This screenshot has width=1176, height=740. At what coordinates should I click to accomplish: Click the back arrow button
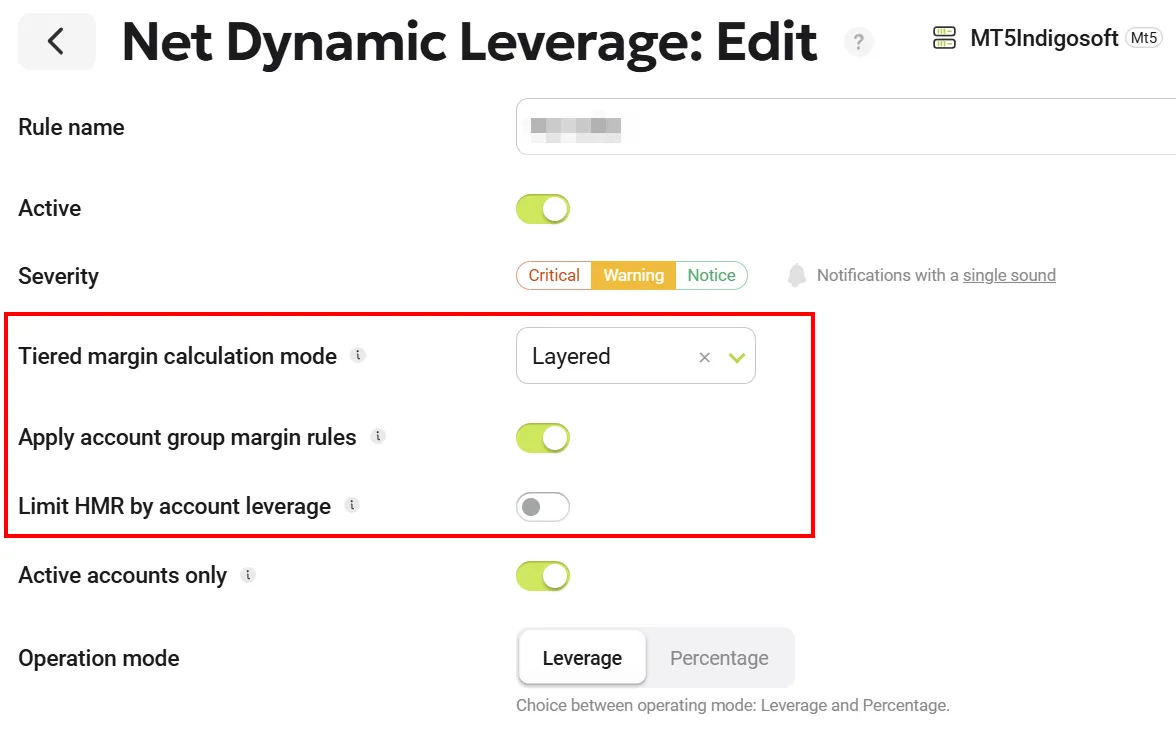(57, 42)
